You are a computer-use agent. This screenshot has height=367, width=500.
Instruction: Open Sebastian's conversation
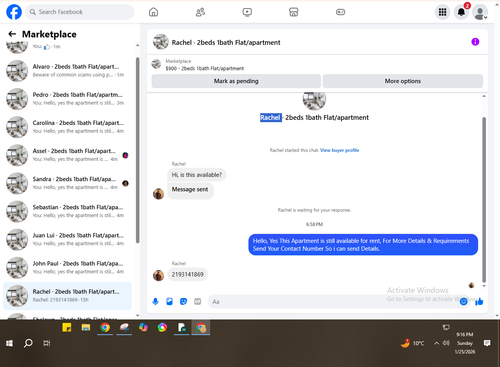(67, 211)
